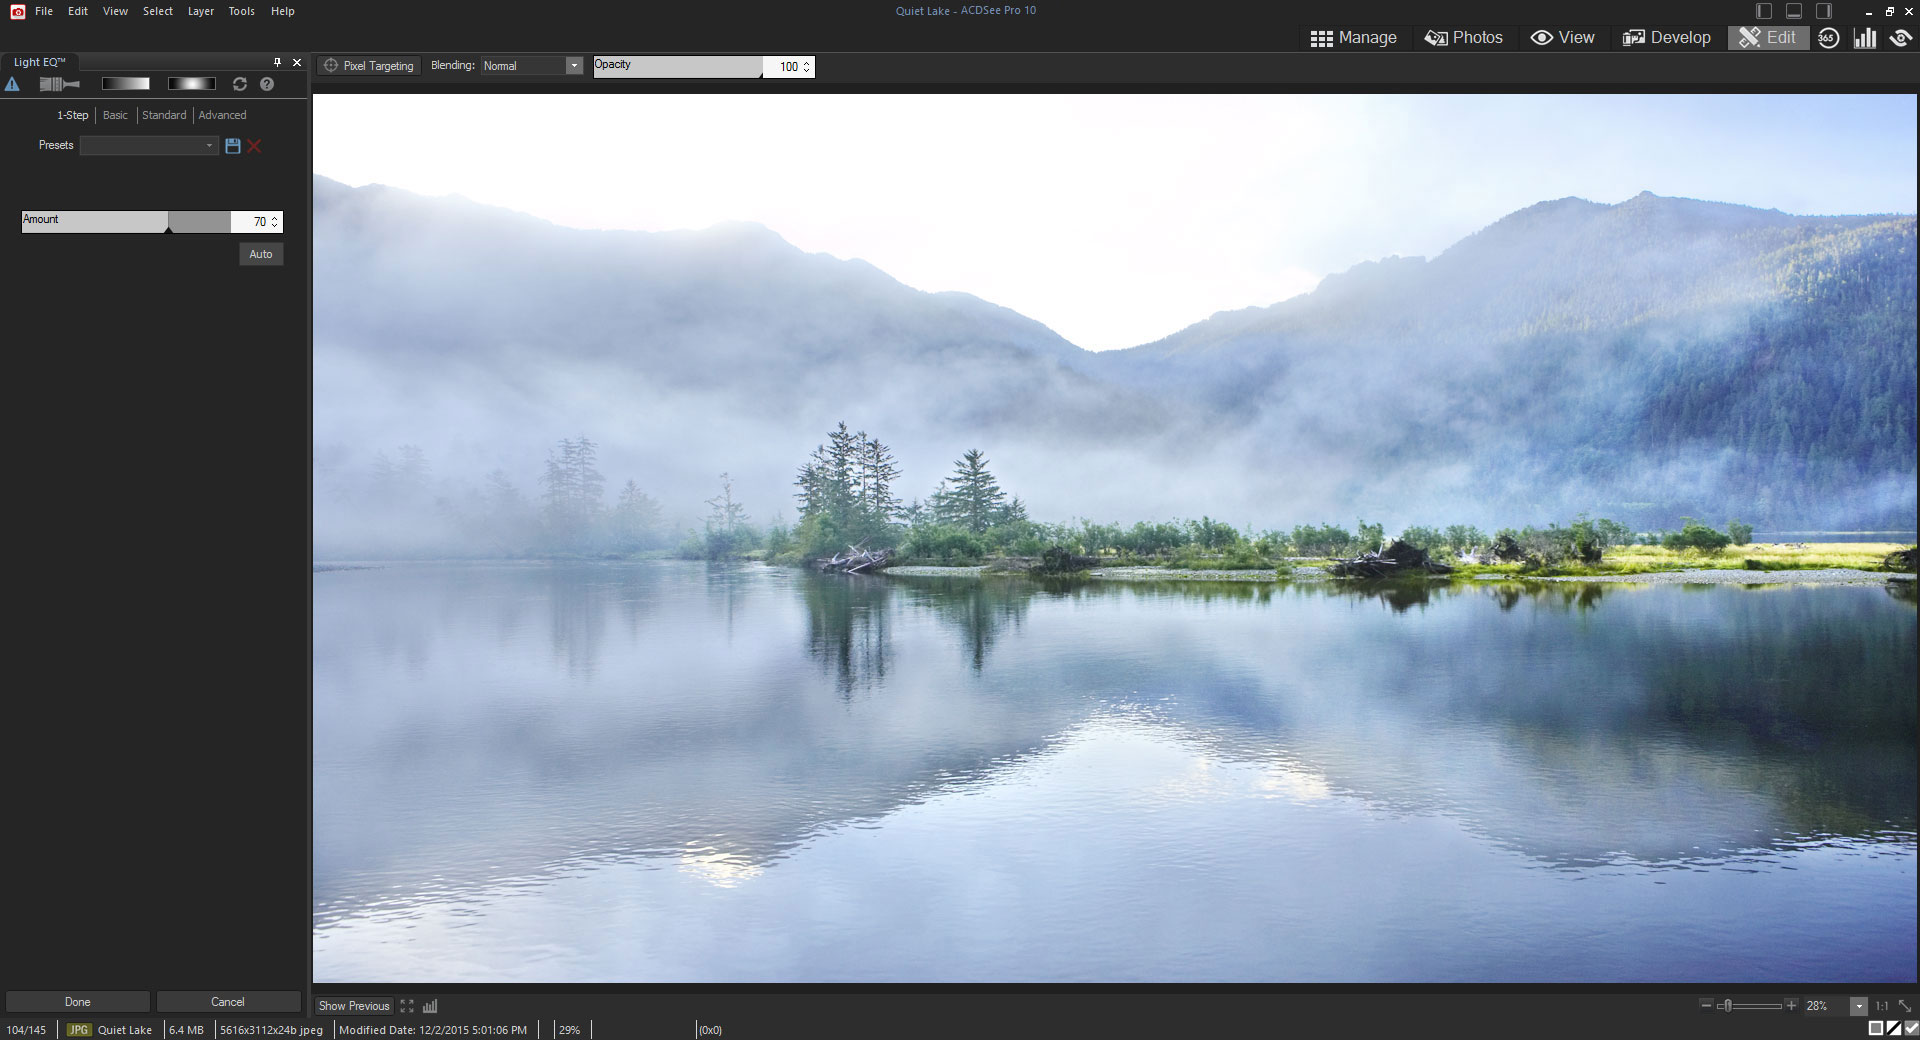Click the Amount slider bar
Image resolution: width=1920 pixels, height=1040 pixels.
tap(126, 222)
